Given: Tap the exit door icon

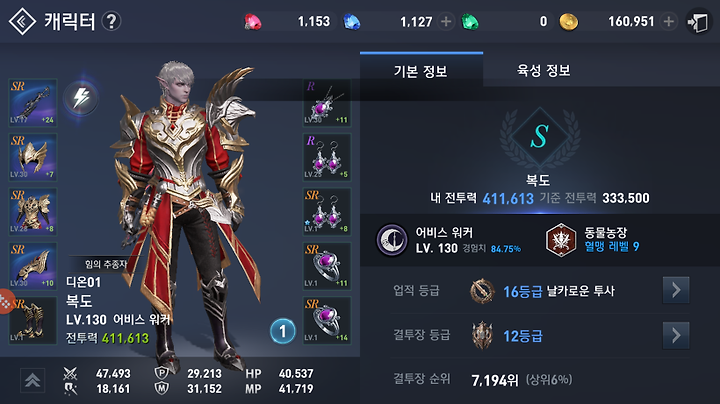Looking at the screenshot, I should pos(698,22).
